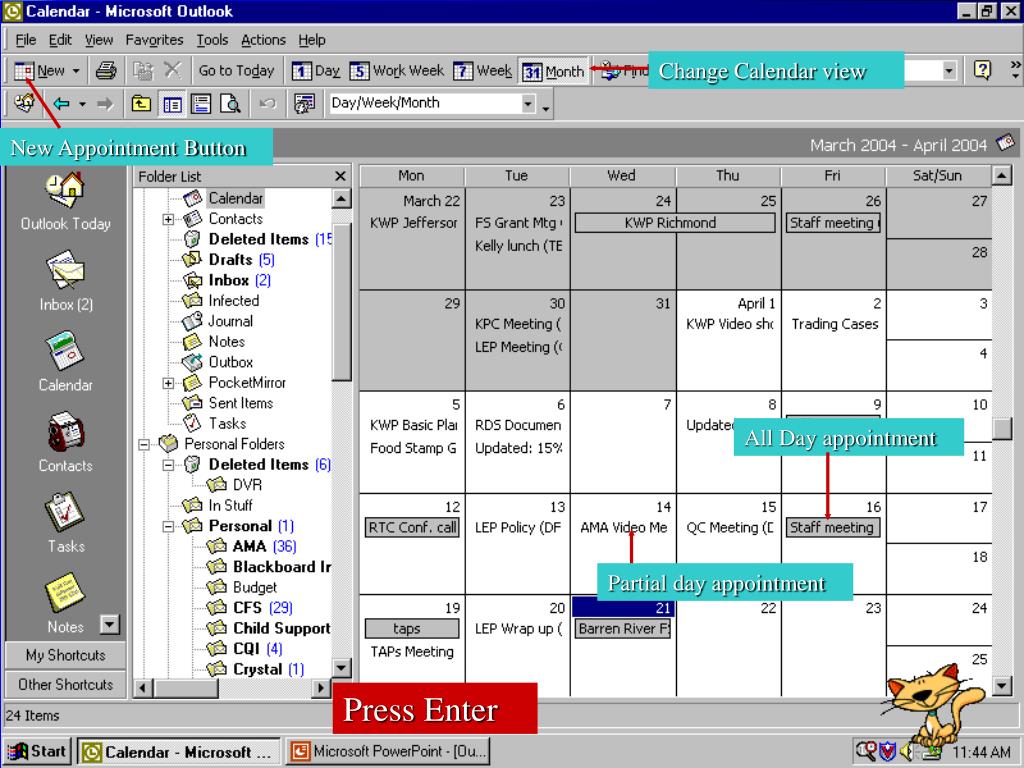Open the Calendar shortcut in Outlook bar

[x=65, y=362]
